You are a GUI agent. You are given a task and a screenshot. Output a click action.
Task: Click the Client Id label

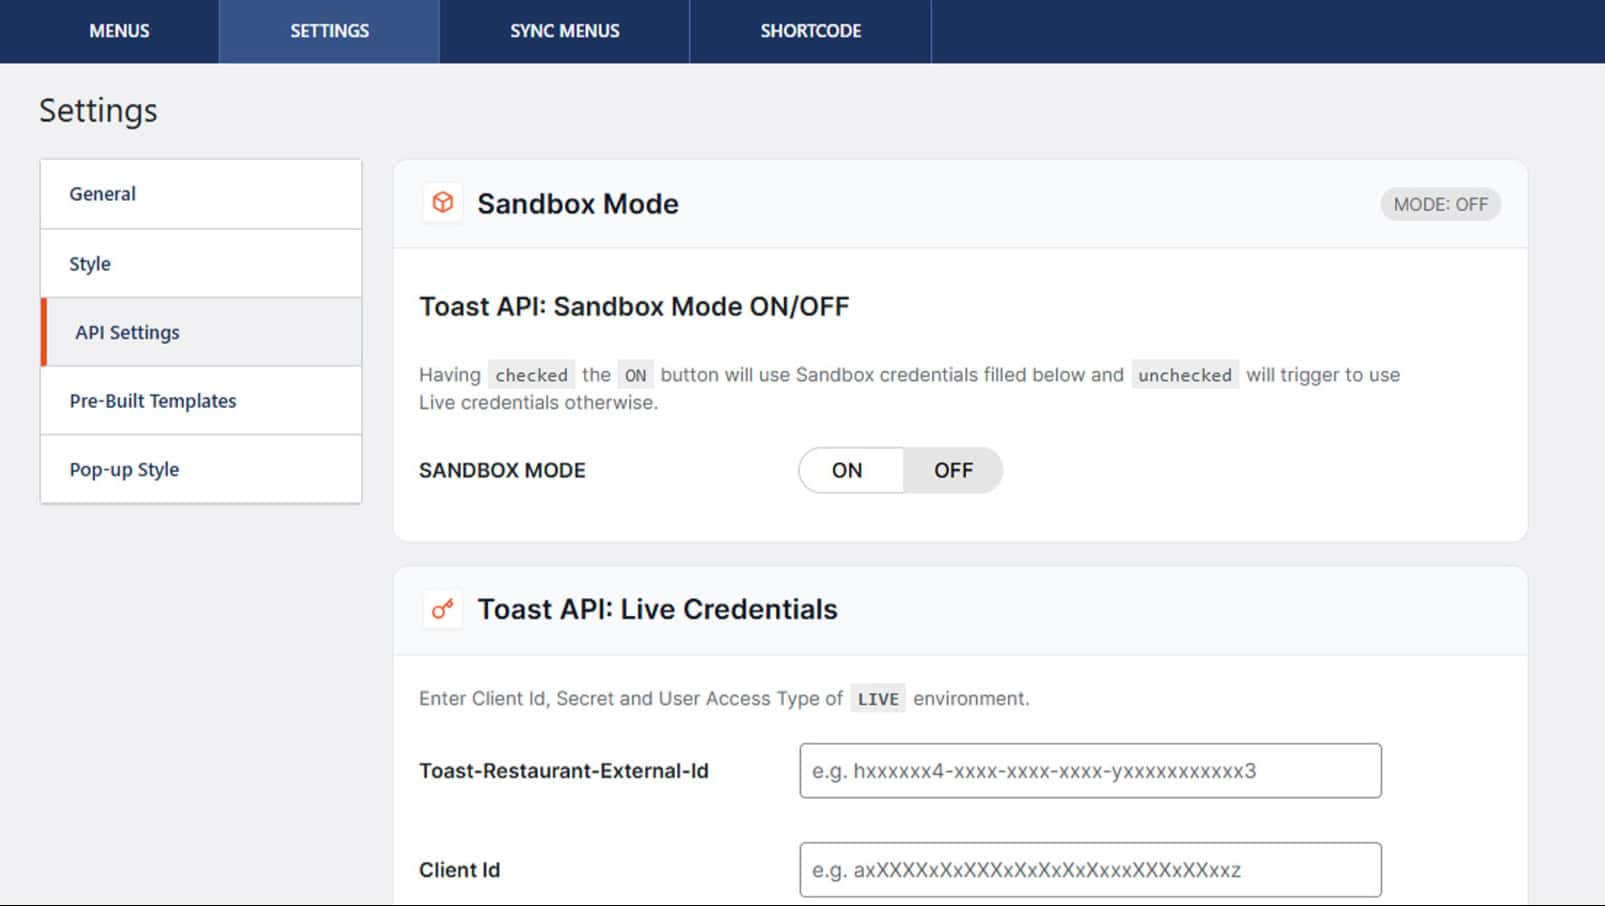coord(459,870)
